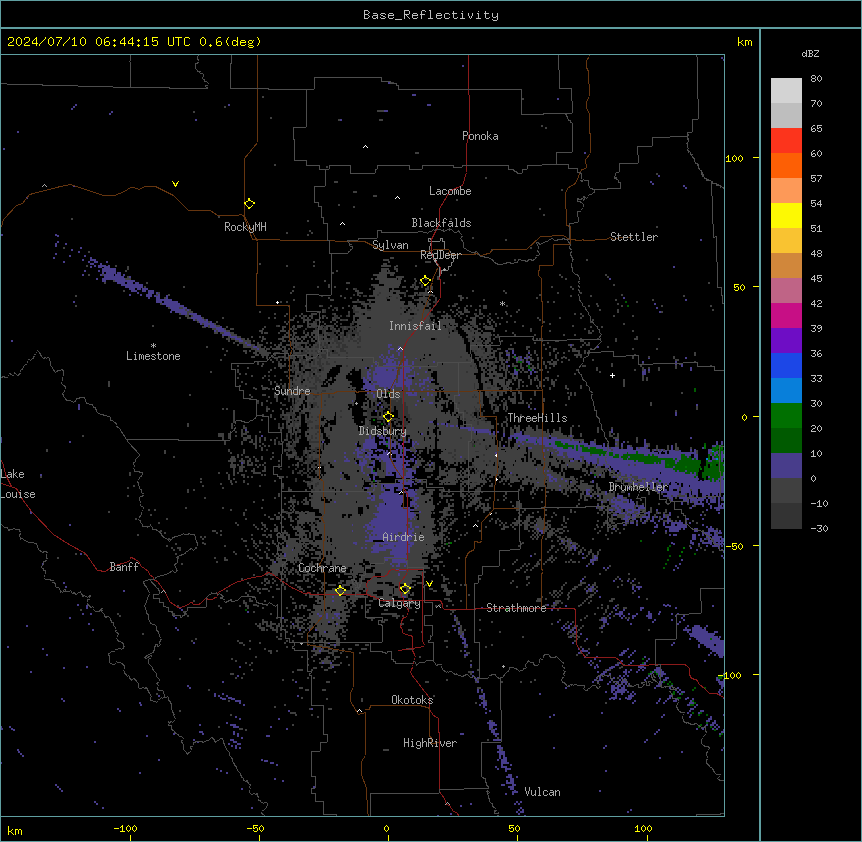This screenshot has height=842, width=862.
Task: Click the Ponoka city label
Action: pyautogui.click(x=480, y=136)
